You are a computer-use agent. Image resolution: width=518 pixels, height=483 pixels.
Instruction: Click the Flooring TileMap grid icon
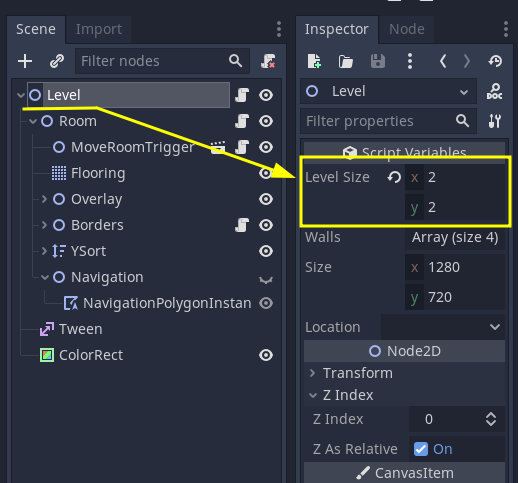pos(59,173)
